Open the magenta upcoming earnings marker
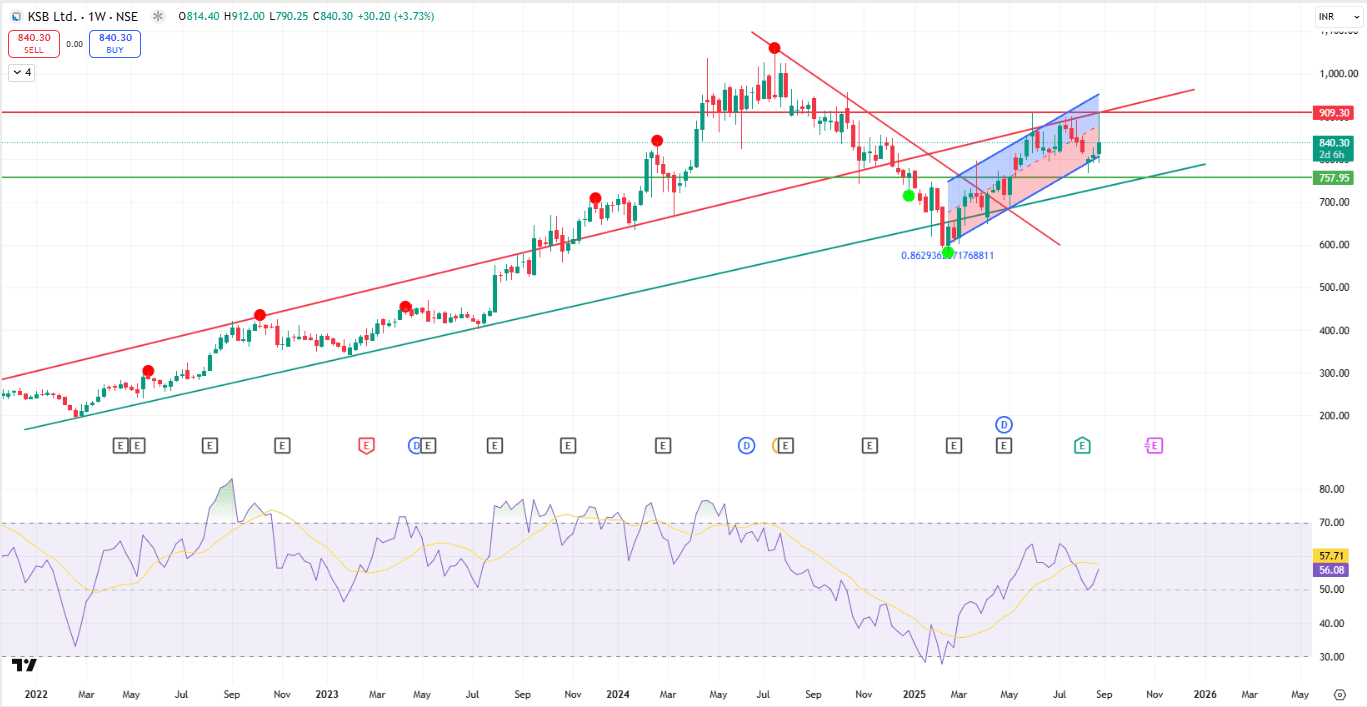Screen dimensions: 1367x707 (x=1154, y=445)
